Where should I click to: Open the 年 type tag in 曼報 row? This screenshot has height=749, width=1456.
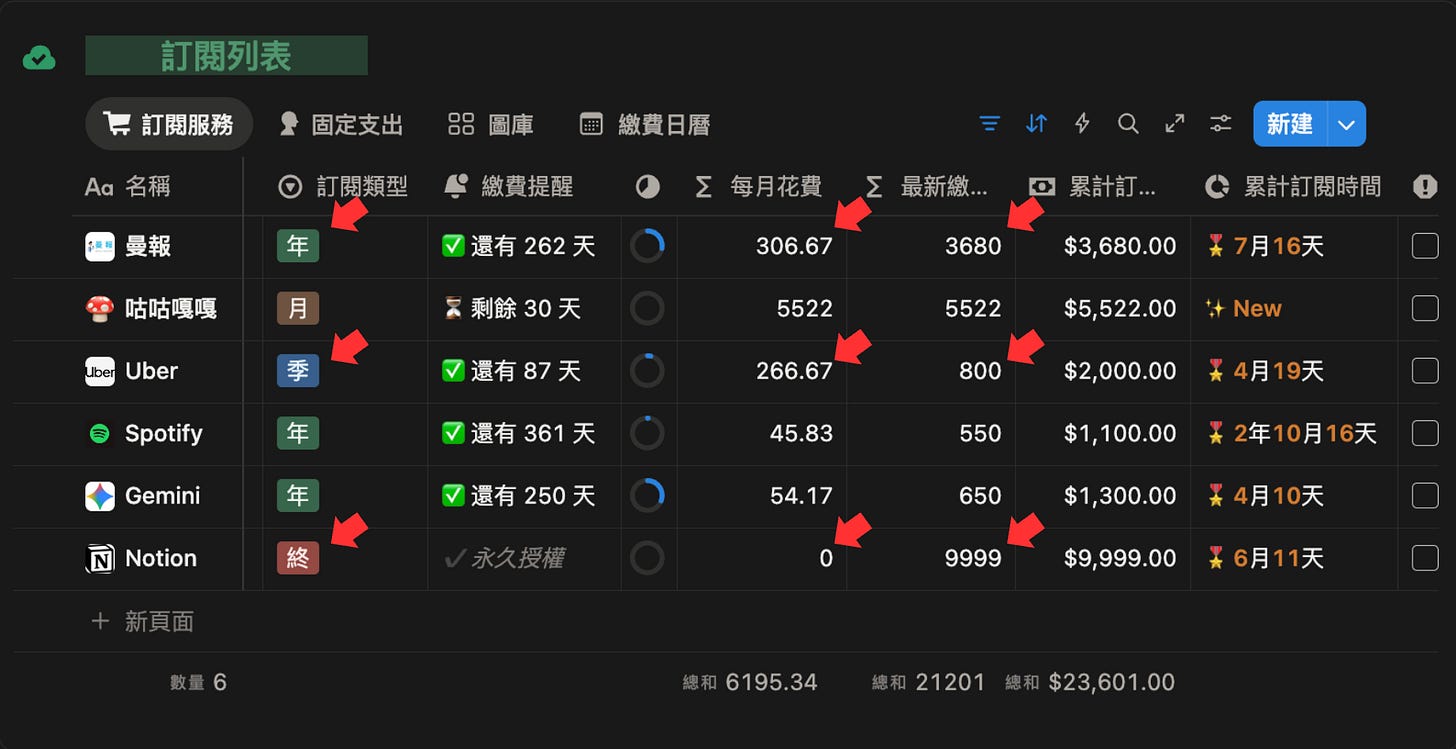point(298,246)
